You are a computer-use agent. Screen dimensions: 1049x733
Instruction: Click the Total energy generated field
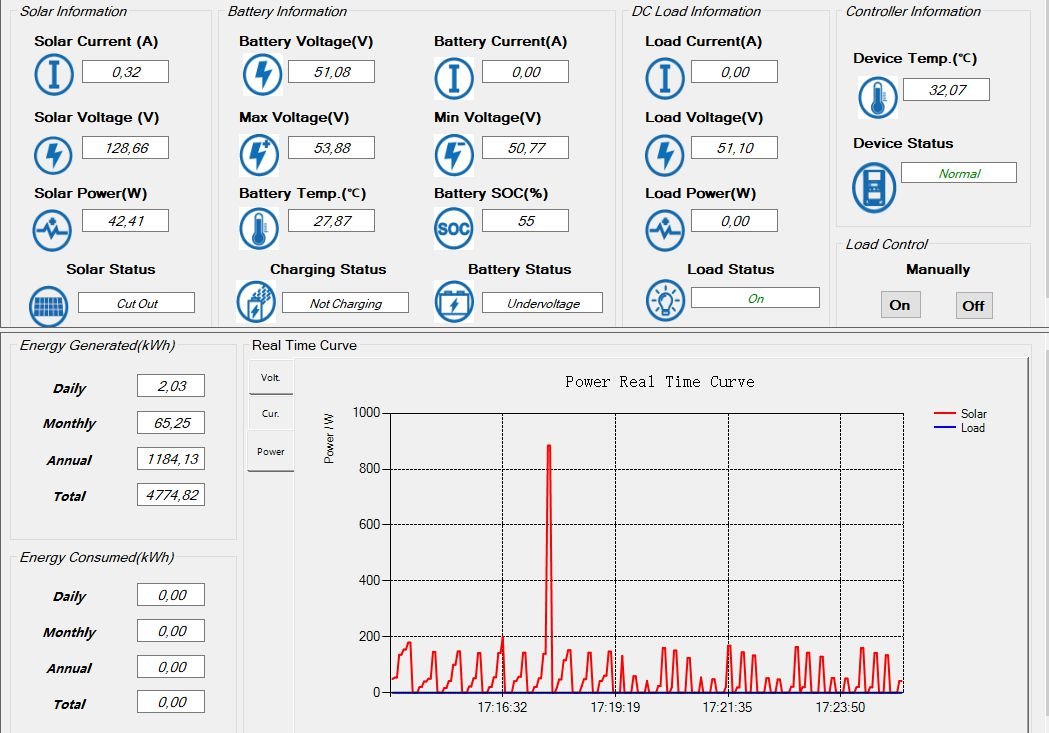(x=171, y=495)
